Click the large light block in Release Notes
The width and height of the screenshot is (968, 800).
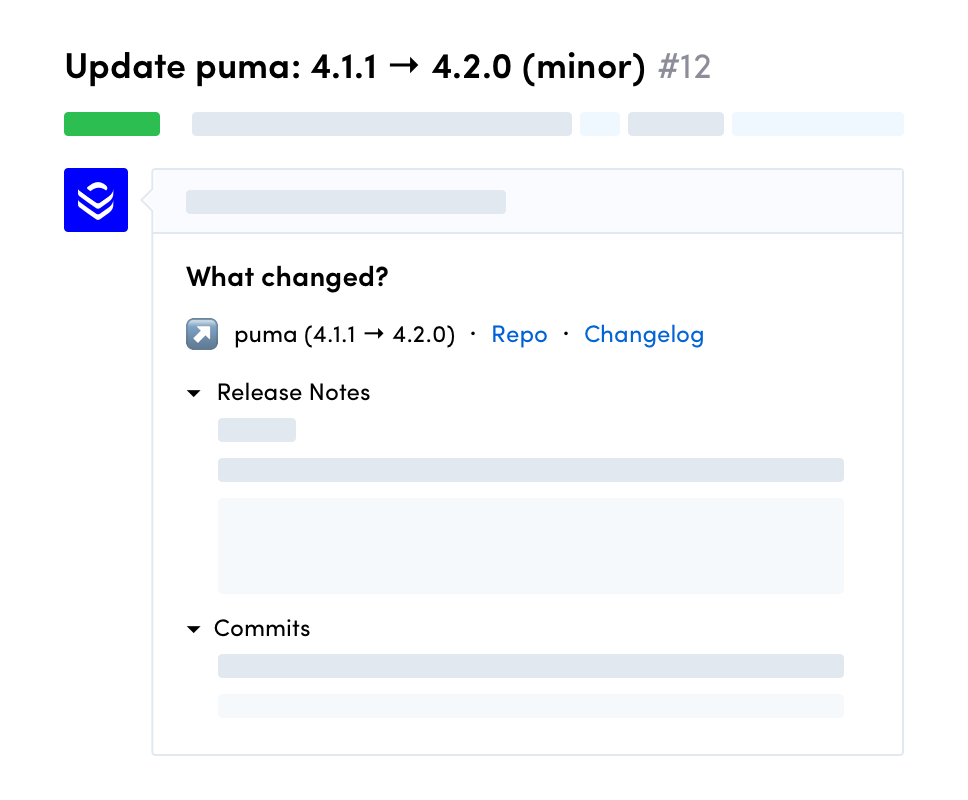(530, 546)
